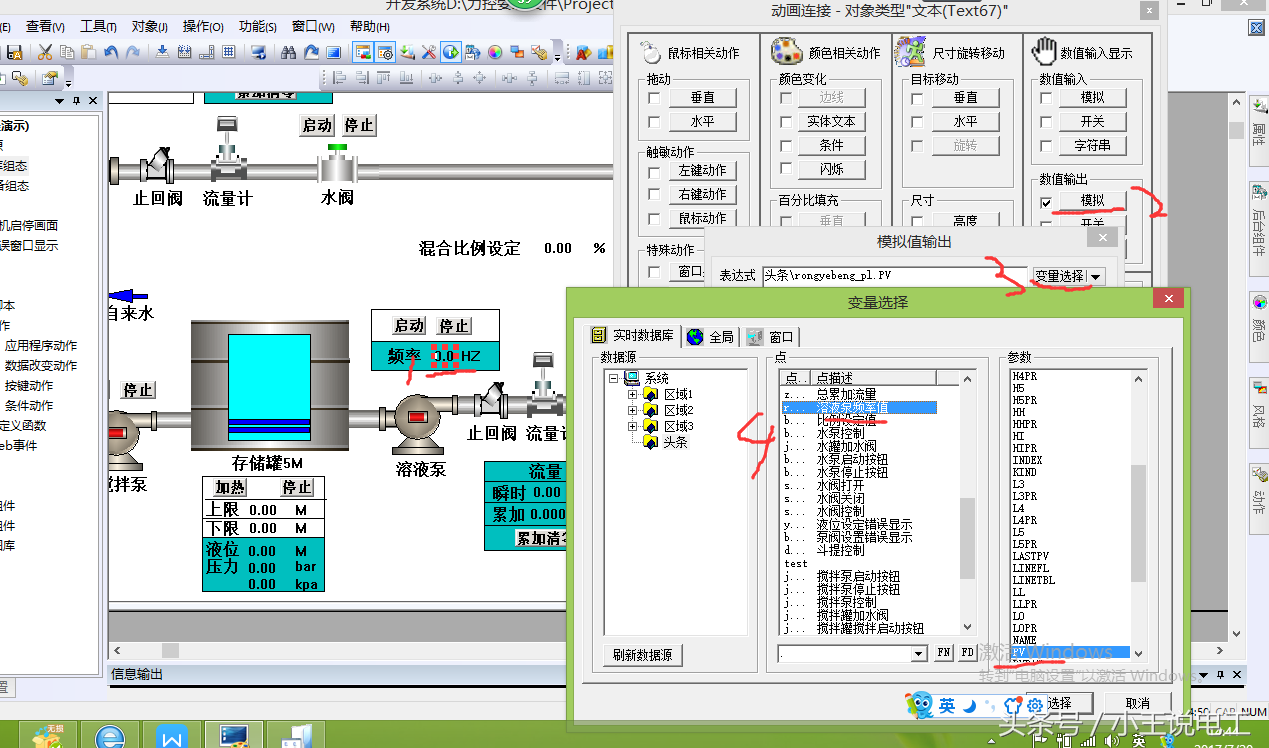Screen dimensions: 1269x748
Task: Click the 取消 button in 变量选择
Action: 1137,703
